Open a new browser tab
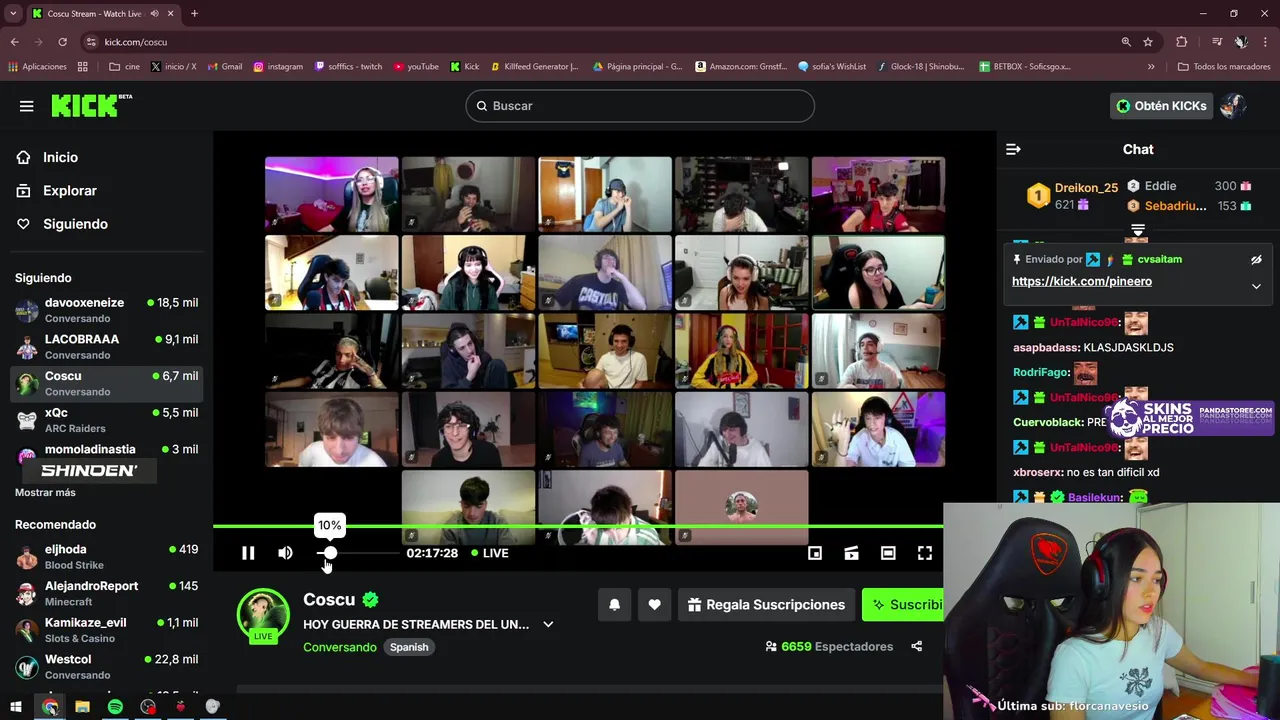Viewport: 1280px width, 720px height. click(x=194, y=14)
